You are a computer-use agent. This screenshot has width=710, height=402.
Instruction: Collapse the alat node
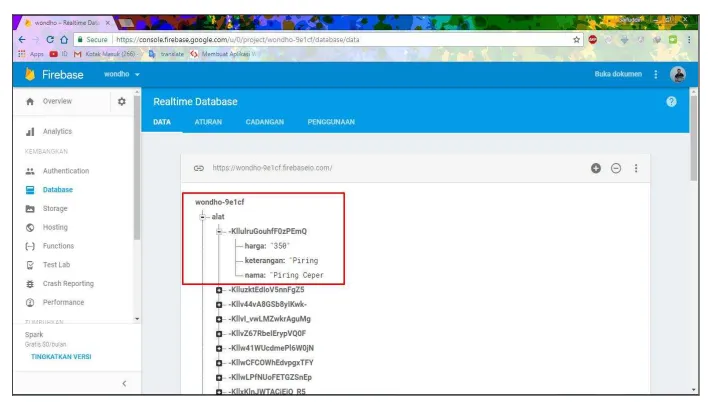point(202,217)
